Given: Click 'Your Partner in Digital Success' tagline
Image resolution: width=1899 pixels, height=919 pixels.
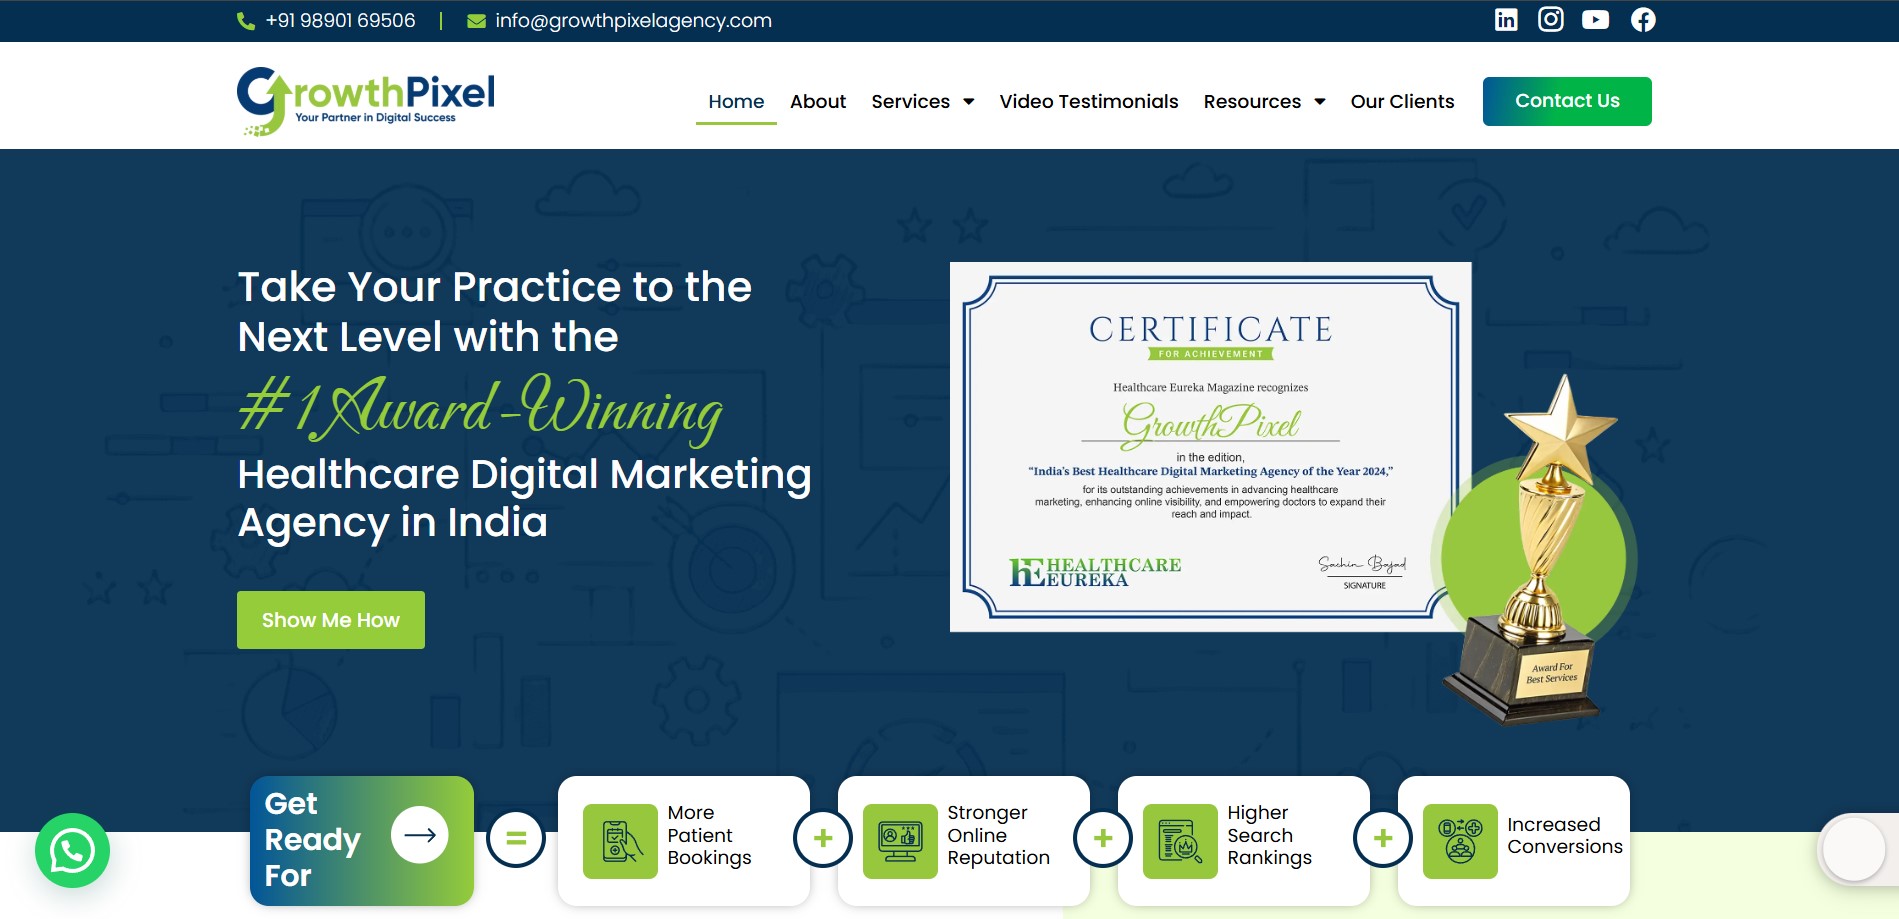Looking at the screenshot, I should pos(375,118).
